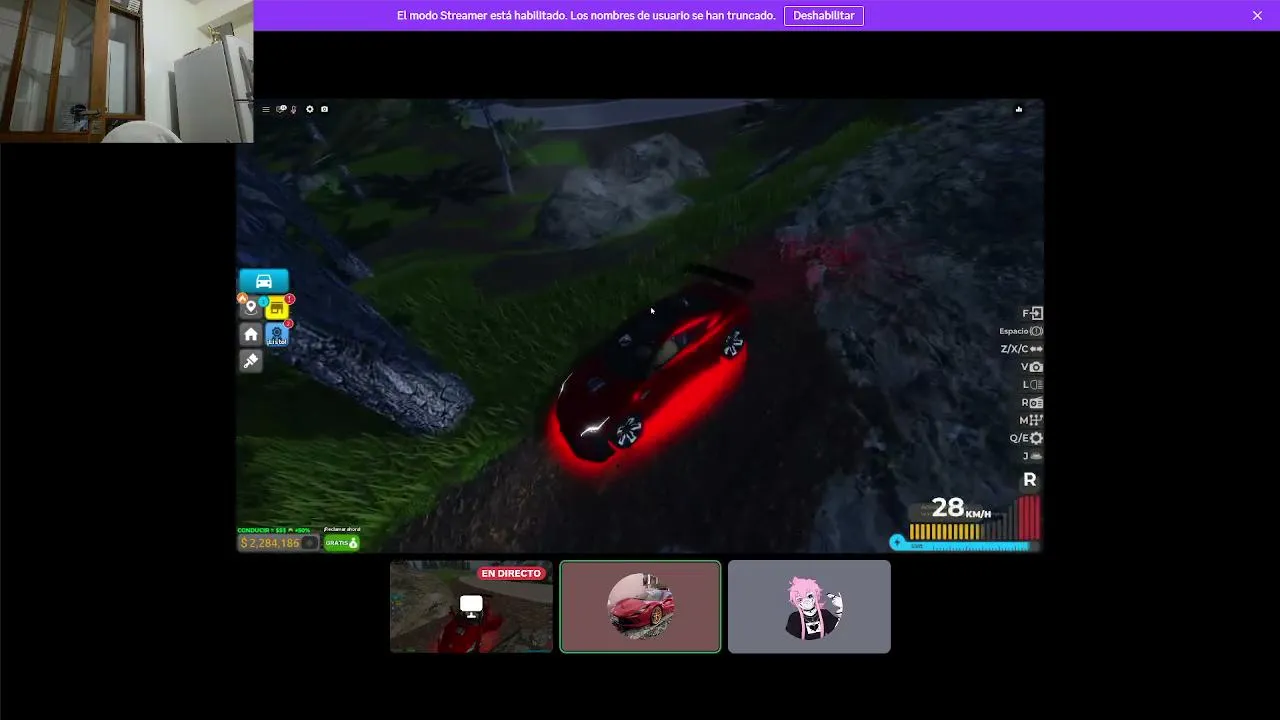Select the red car avatar participant tile

click(640, 606)
